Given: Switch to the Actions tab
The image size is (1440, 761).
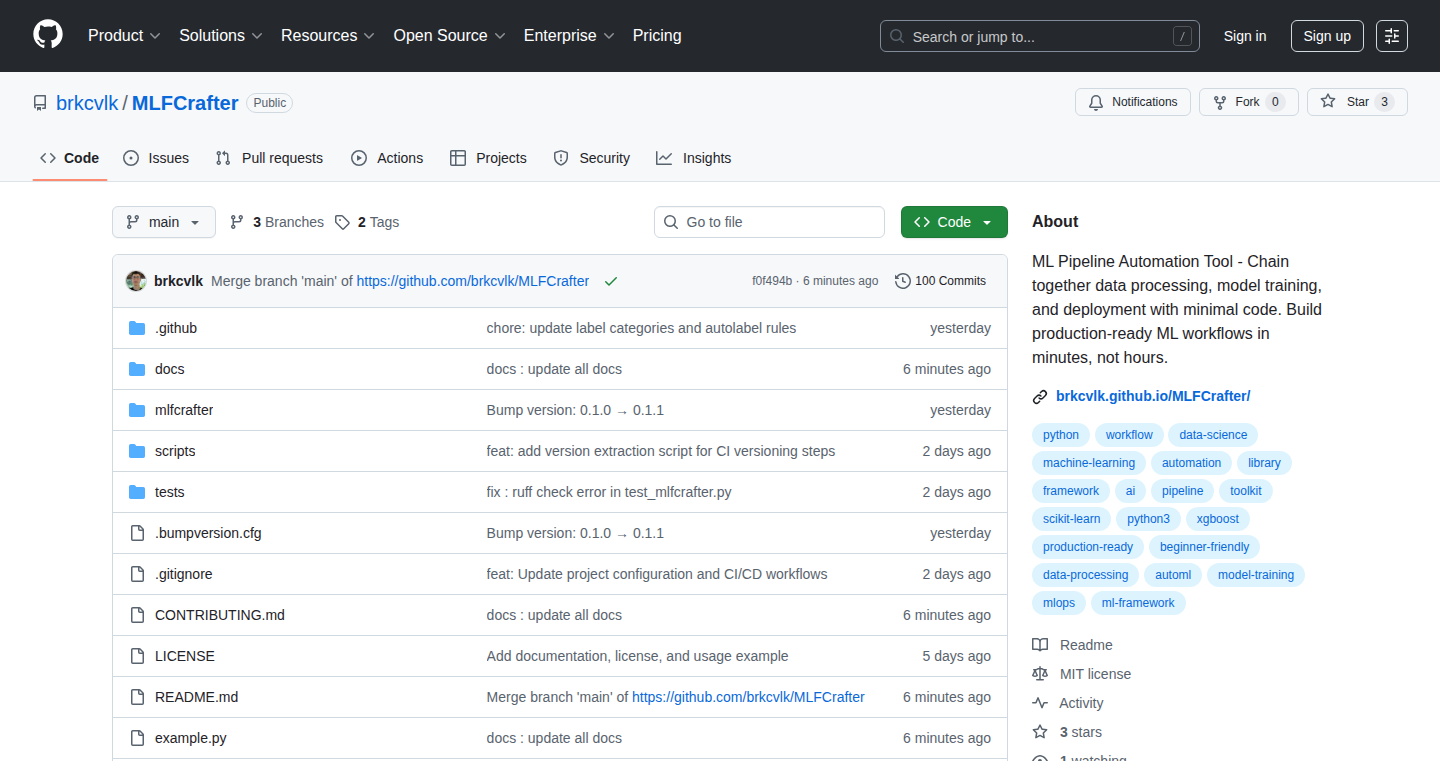Looking at the screenshot, I should click(387, 158).
